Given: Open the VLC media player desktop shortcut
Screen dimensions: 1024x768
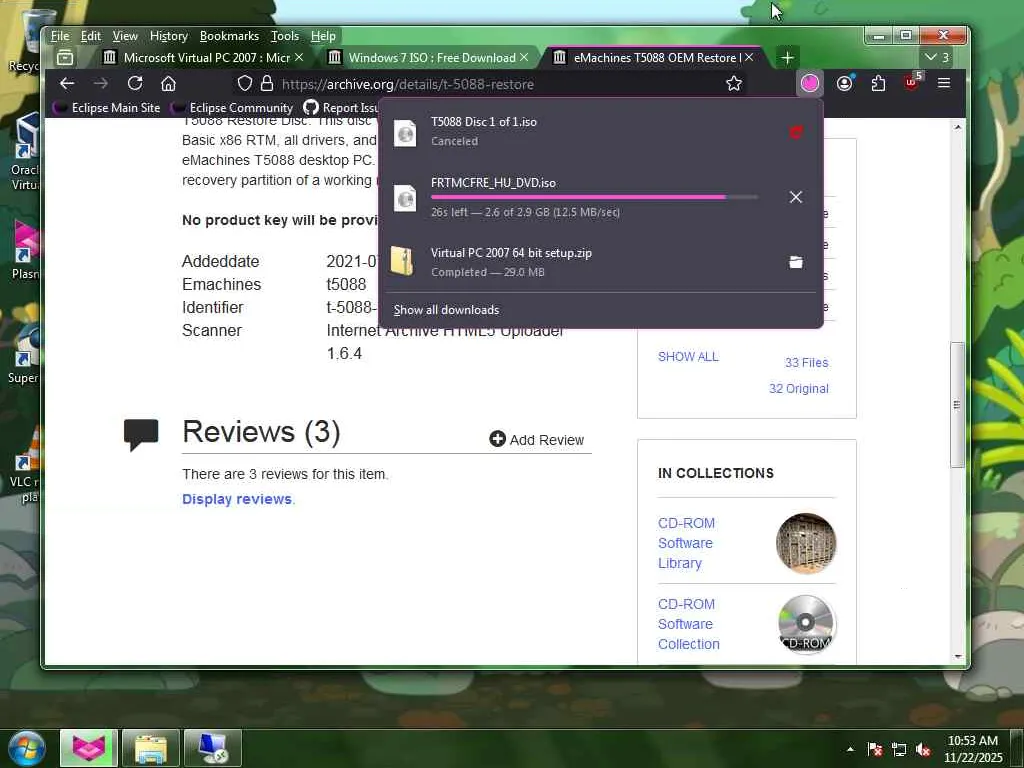Looking at the screenshot, I should (25, 464).
